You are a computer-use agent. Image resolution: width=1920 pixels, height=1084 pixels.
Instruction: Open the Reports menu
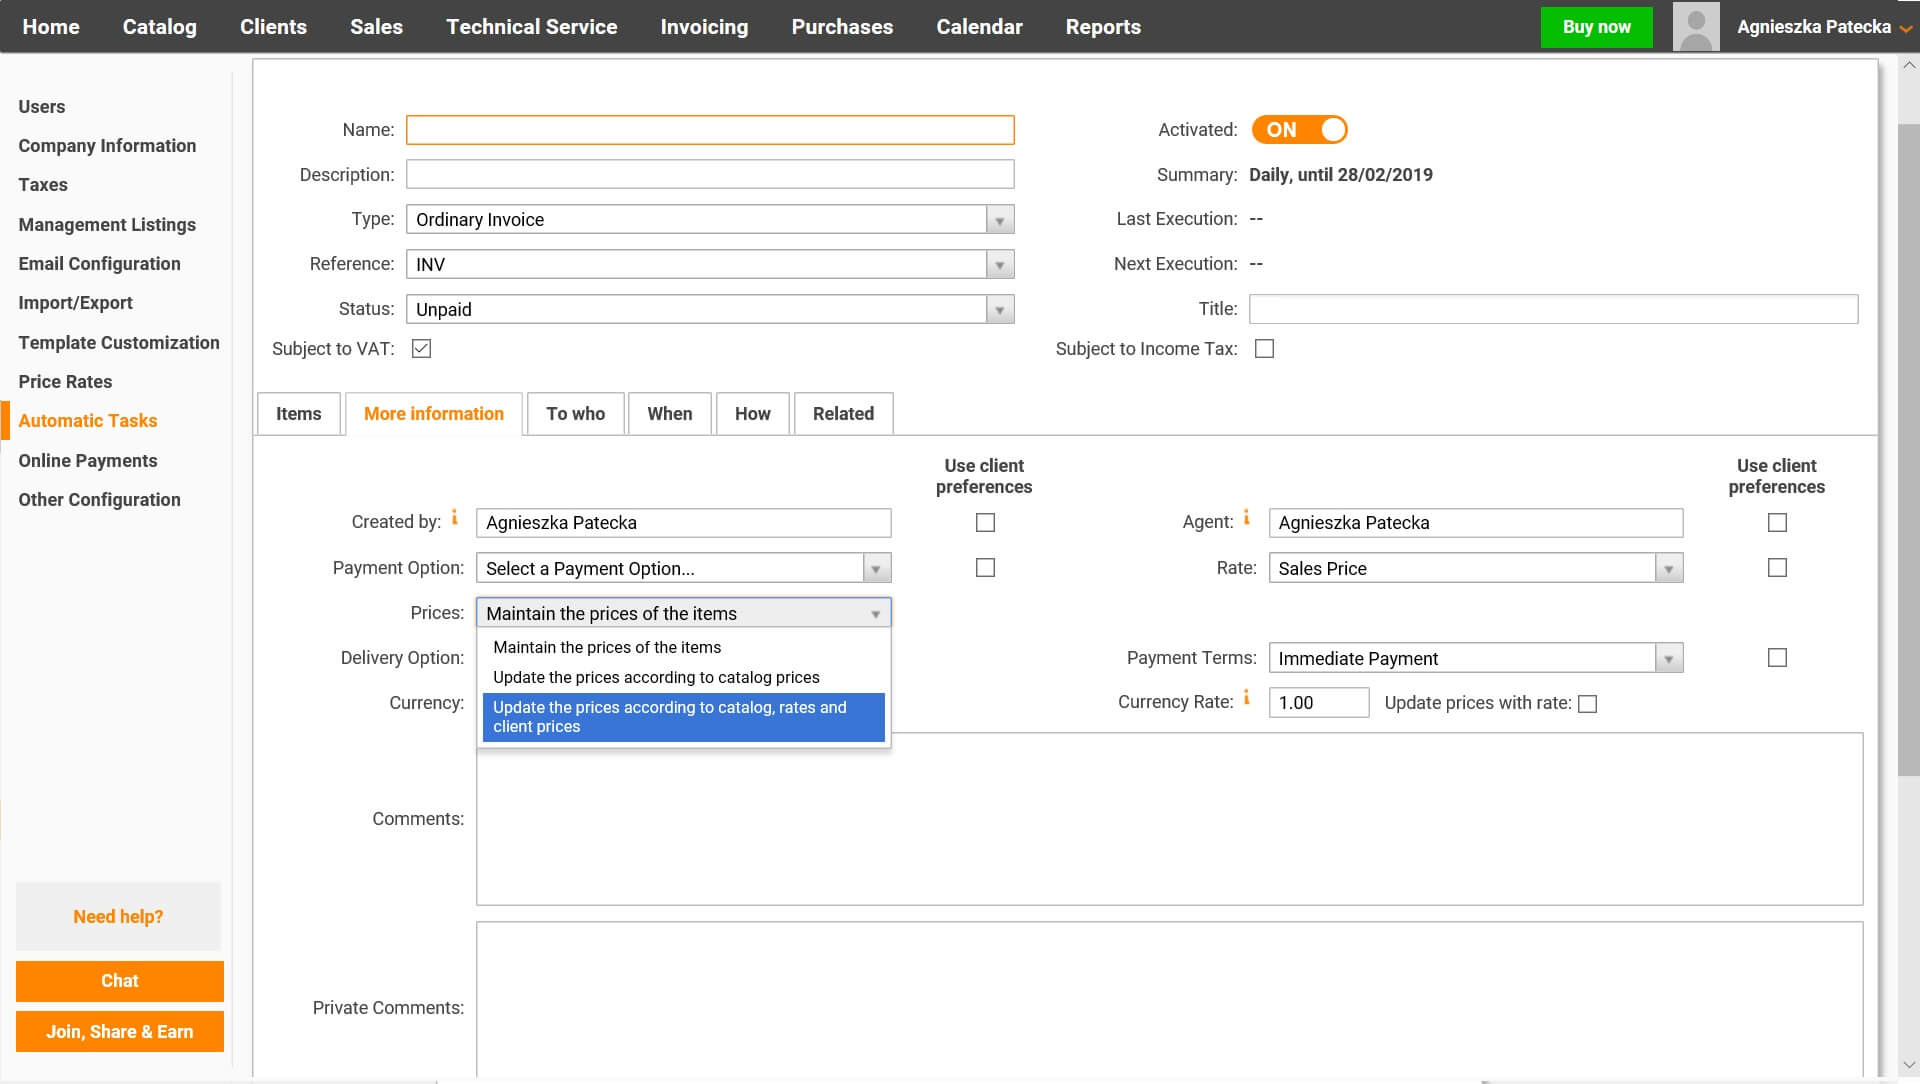coord(1103,27)
